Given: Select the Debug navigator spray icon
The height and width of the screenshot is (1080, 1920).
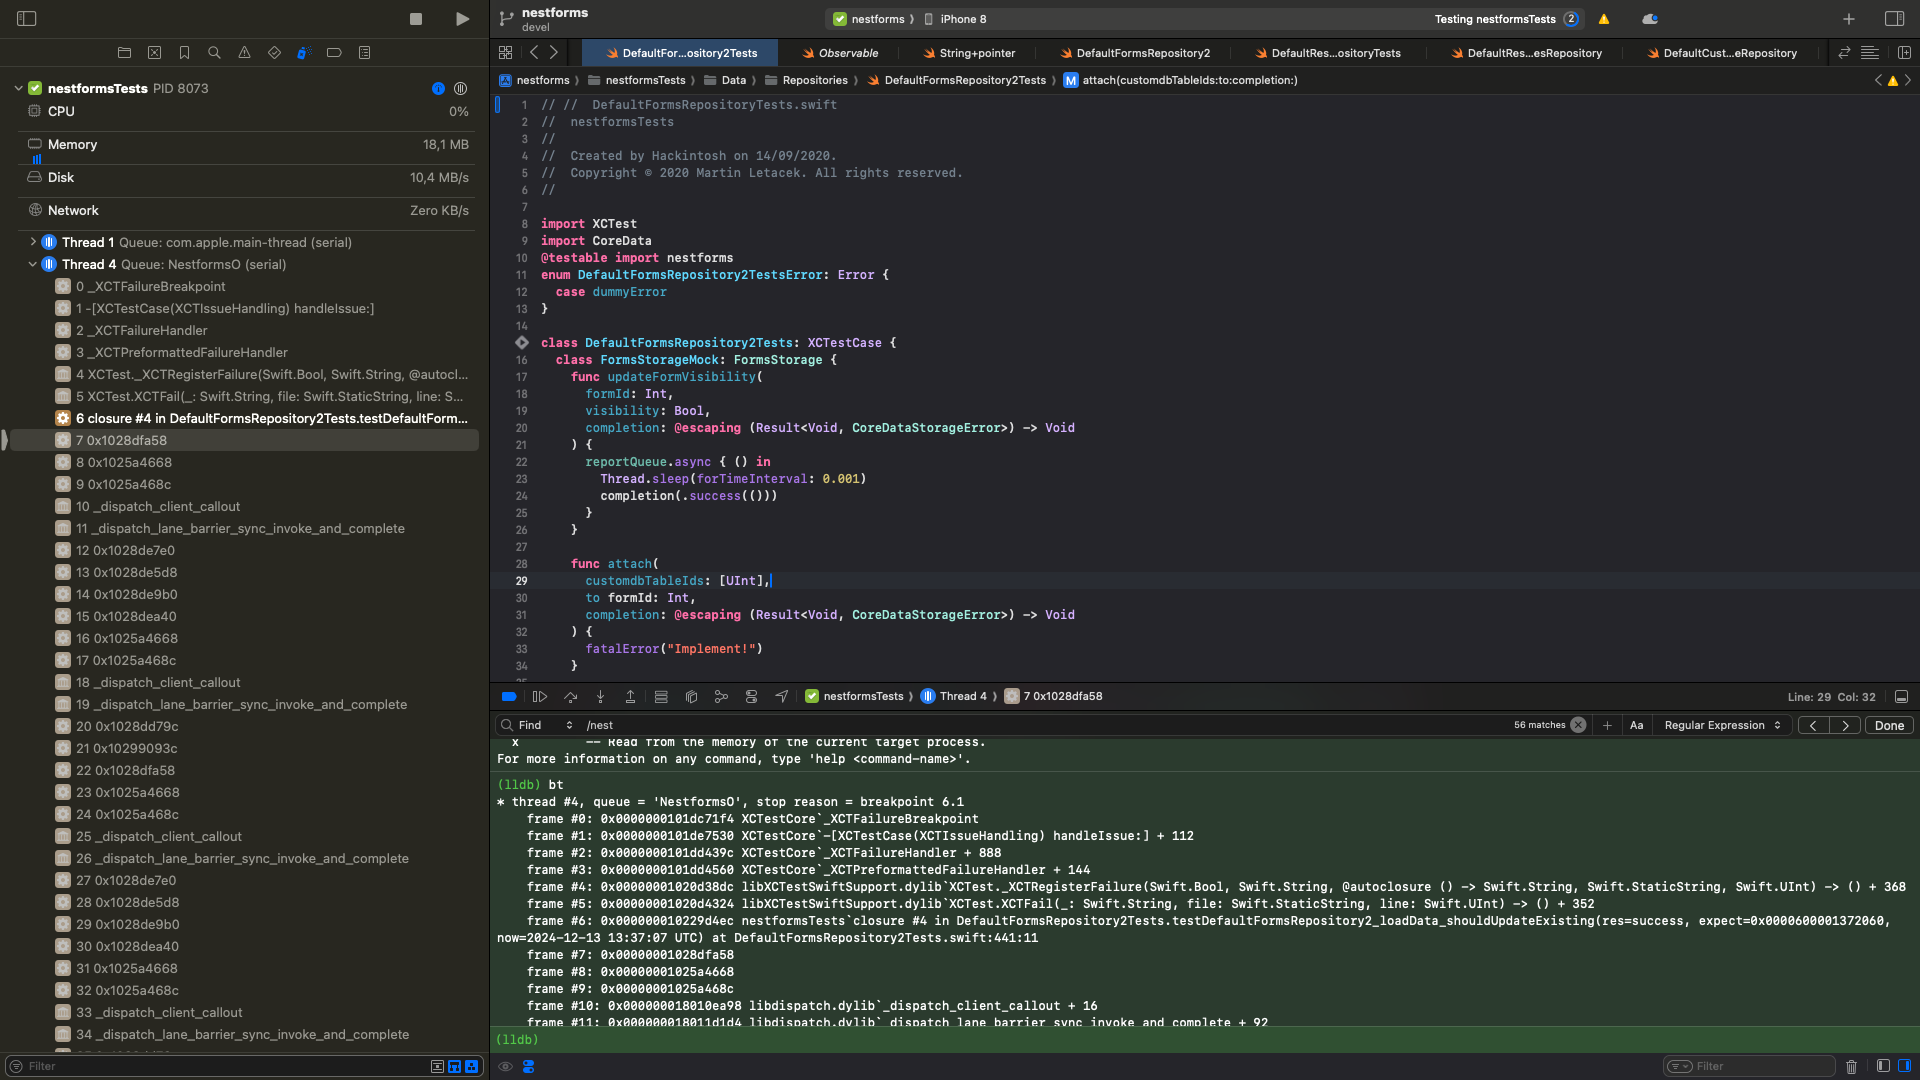Looking at the screenshot, I should [304, 53].
